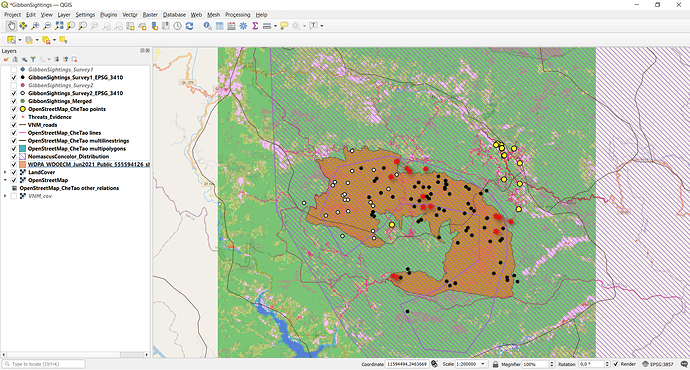This screenshot has width=690, height=370.
Task: Open the Scale dropdown in status bar
Action: pyautogui.click(x=483, y=364)
